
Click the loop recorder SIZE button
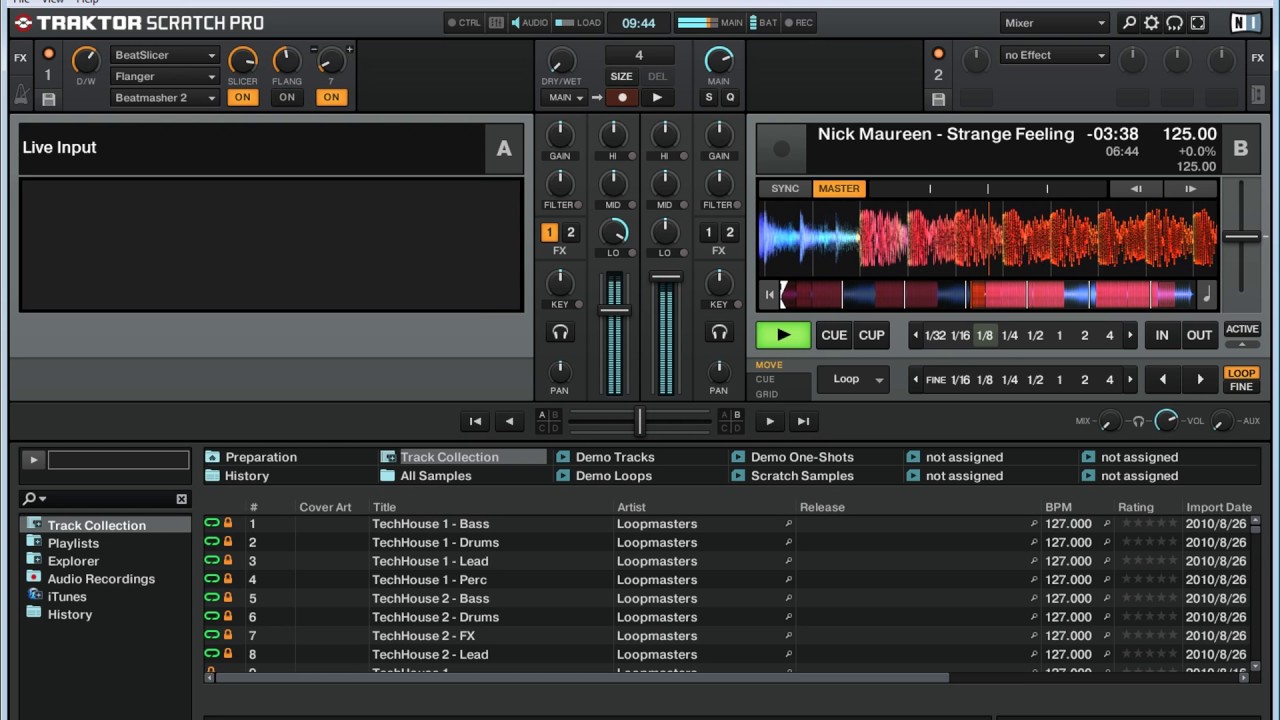621,76
